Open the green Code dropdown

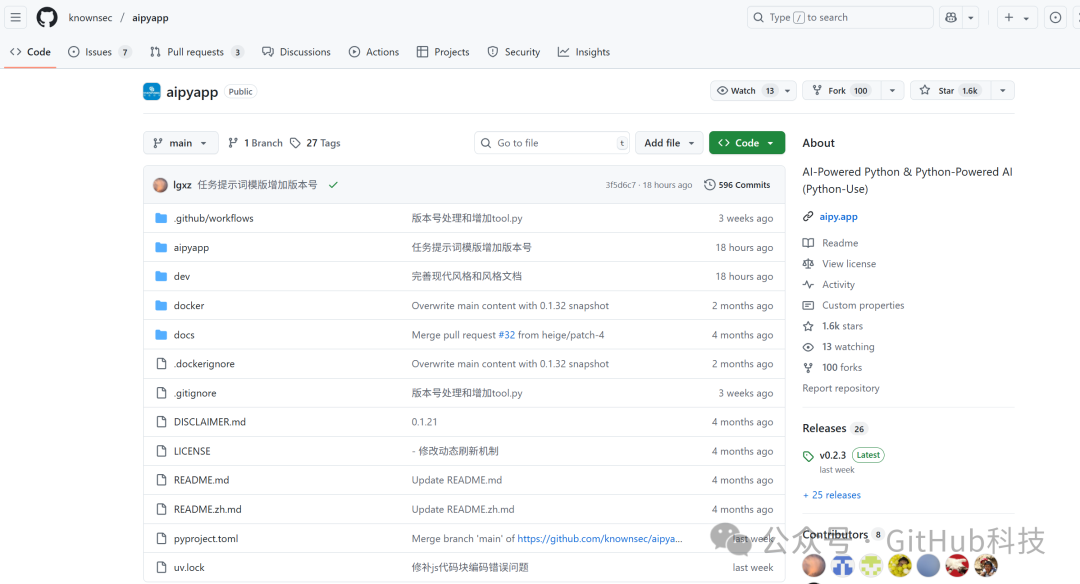(x=747, y=143)
